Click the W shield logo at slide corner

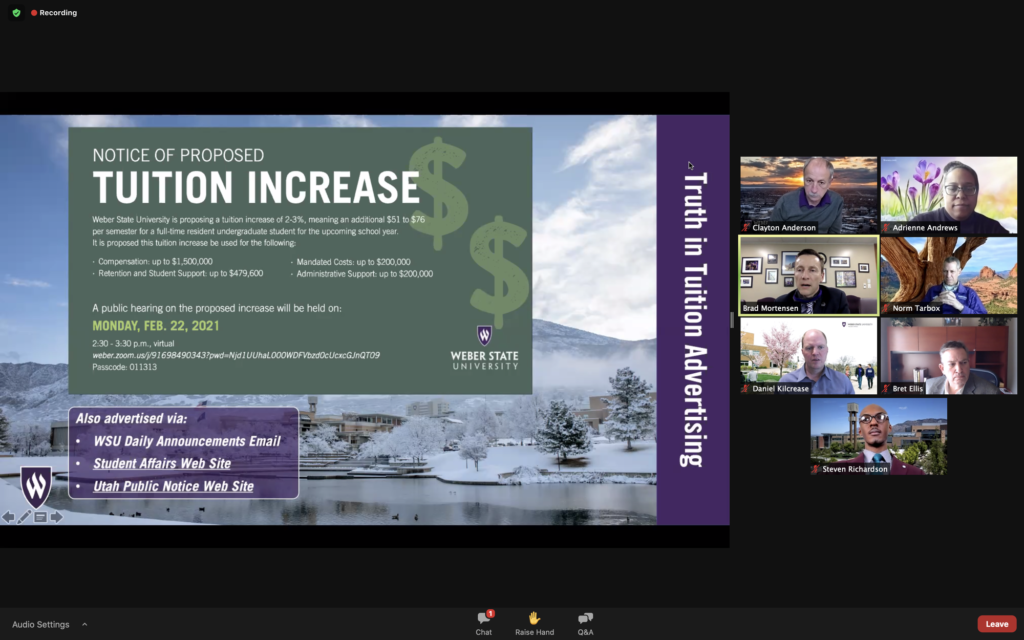[x=36, y=486]
